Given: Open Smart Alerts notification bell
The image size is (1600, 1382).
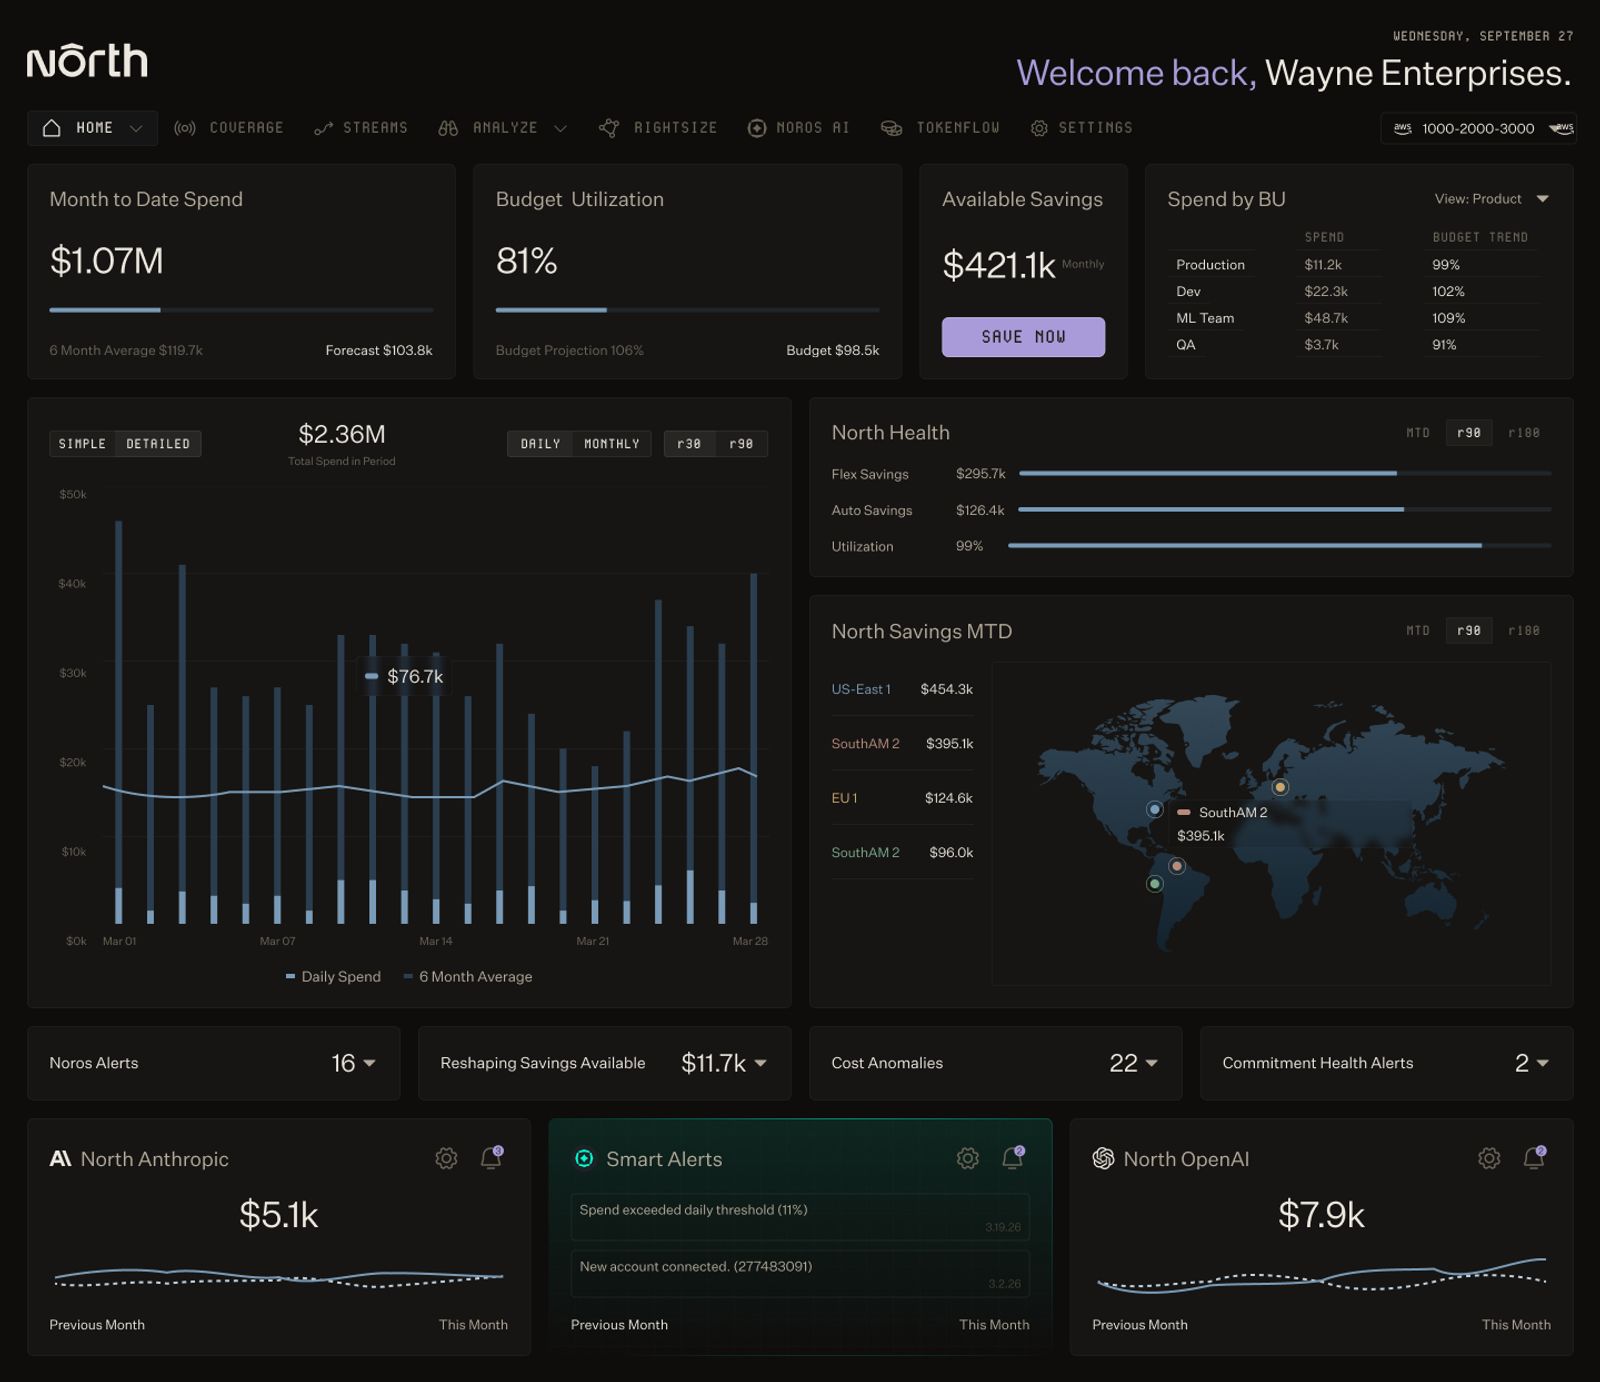Looking at the screenshot, I should tap(1013, 1157).
